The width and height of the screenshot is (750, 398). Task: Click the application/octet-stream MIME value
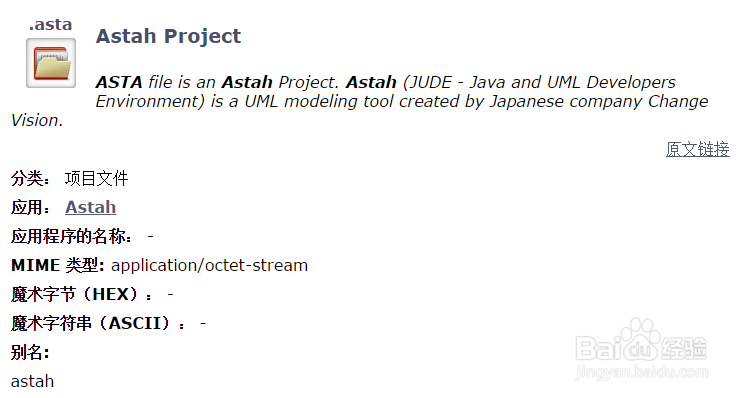(210, 265)
